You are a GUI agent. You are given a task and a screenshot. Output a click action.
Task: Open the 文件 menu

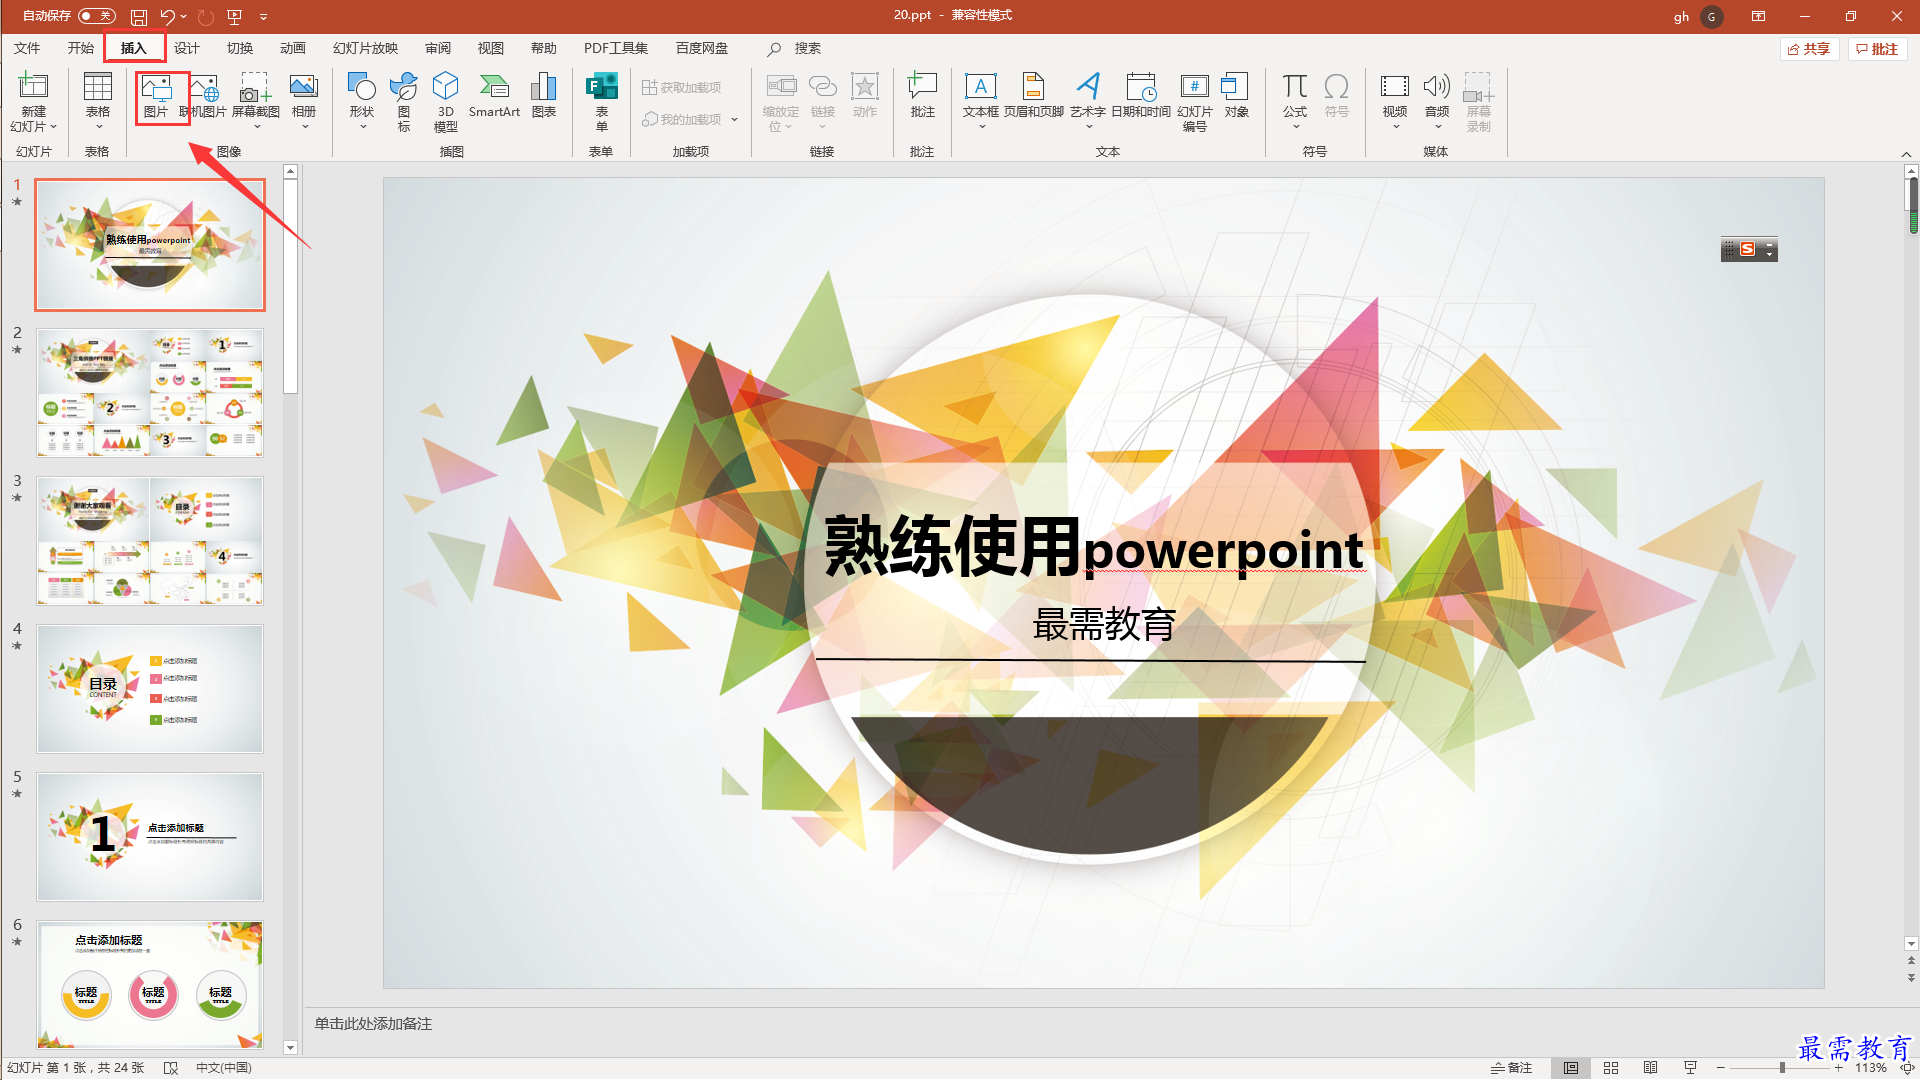pos(27,48)
